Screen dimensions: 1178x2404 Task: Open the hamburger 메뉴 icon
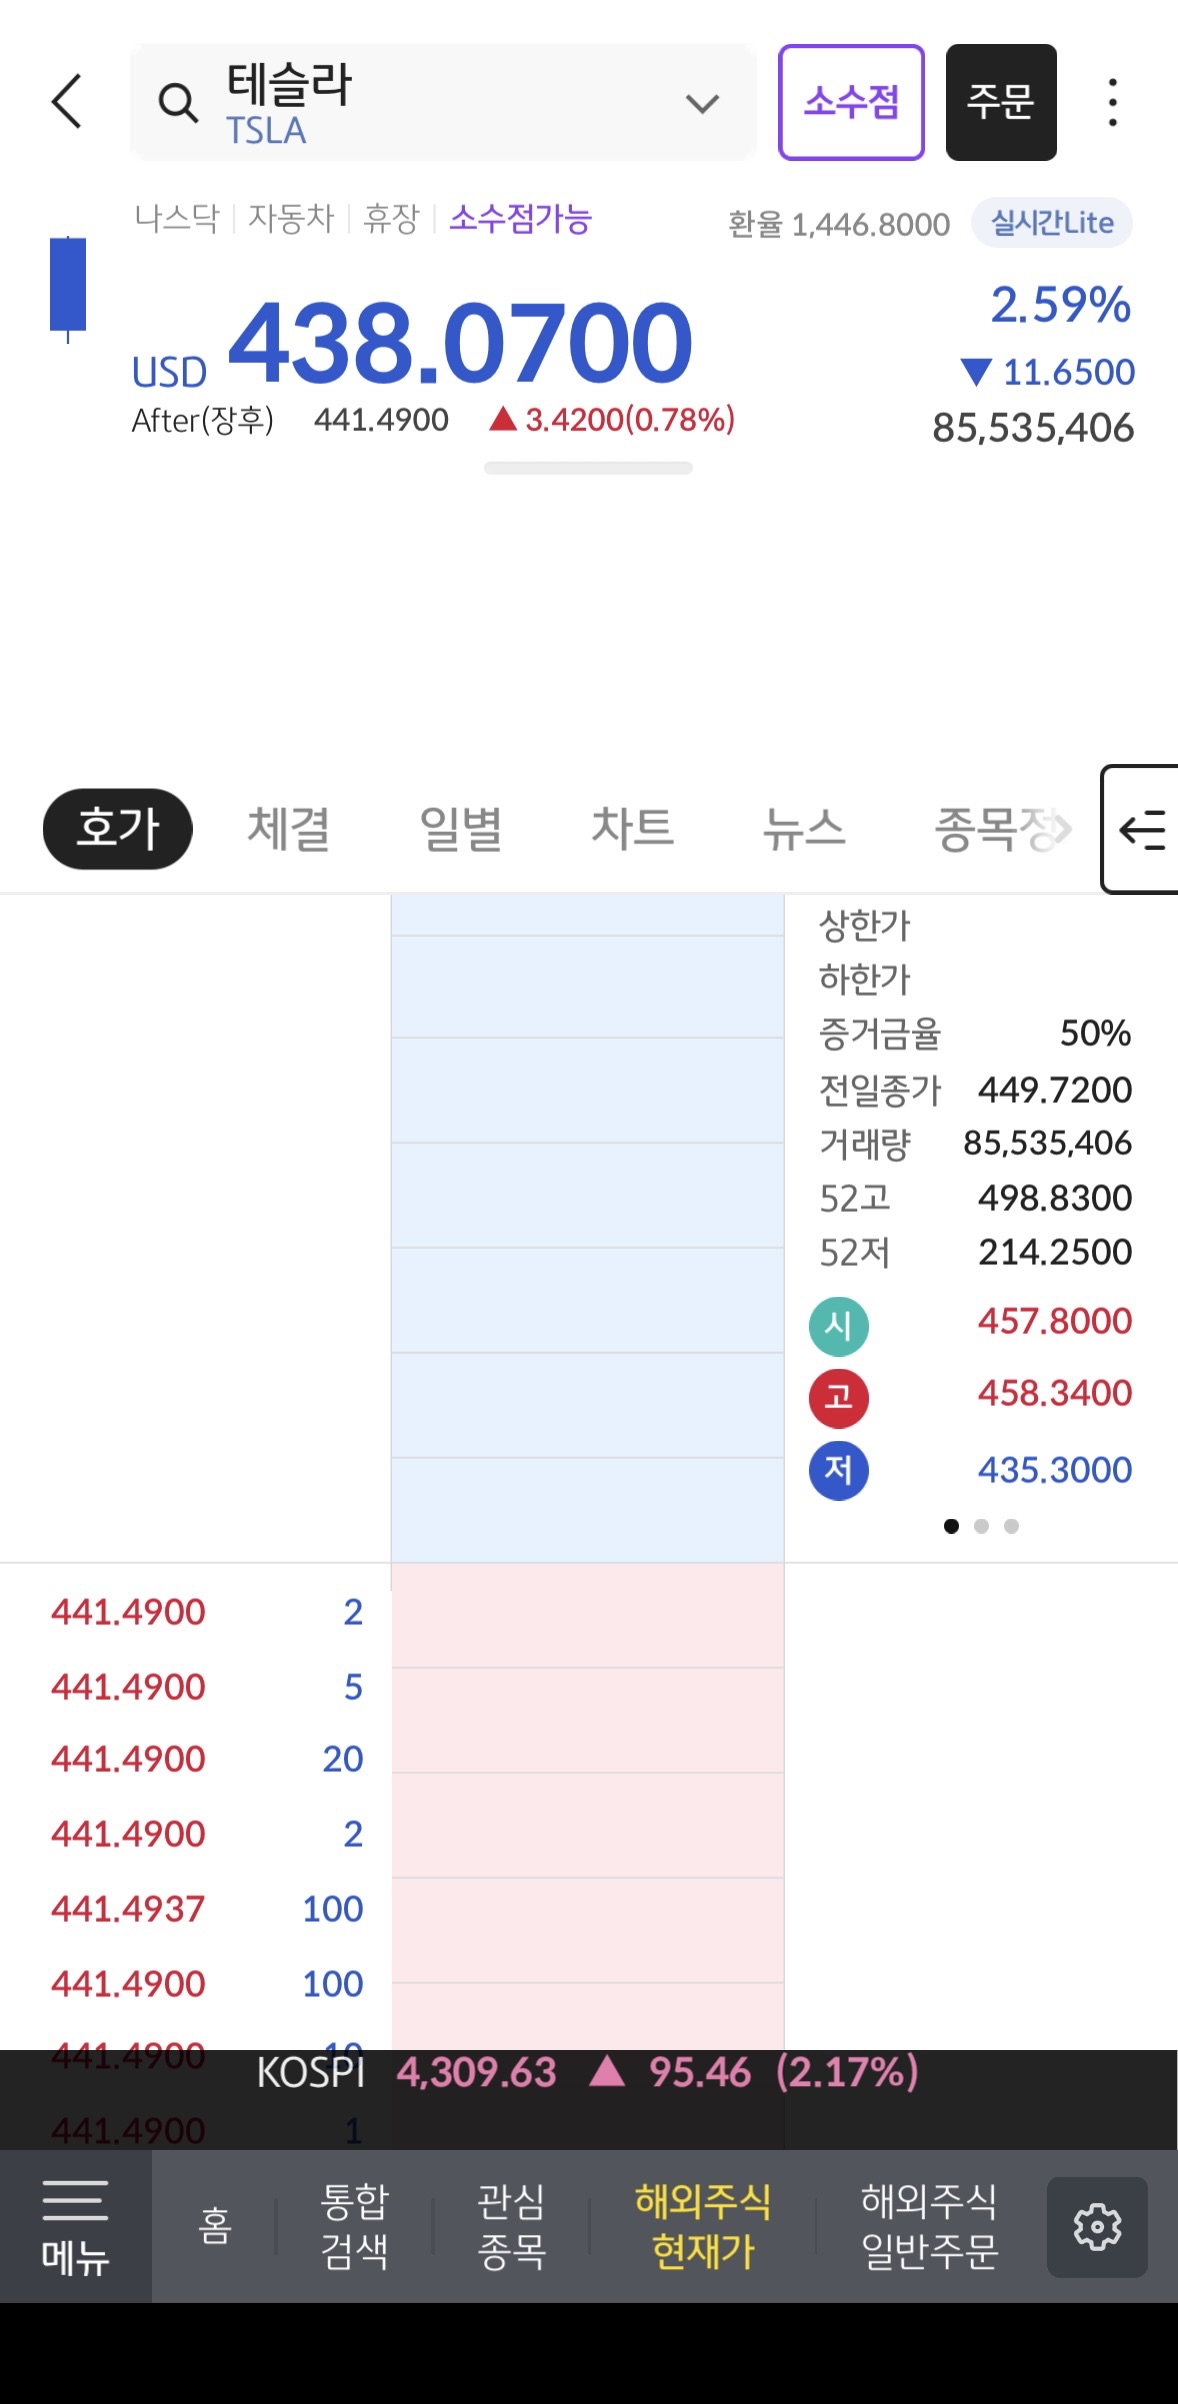pos(75,2226)
